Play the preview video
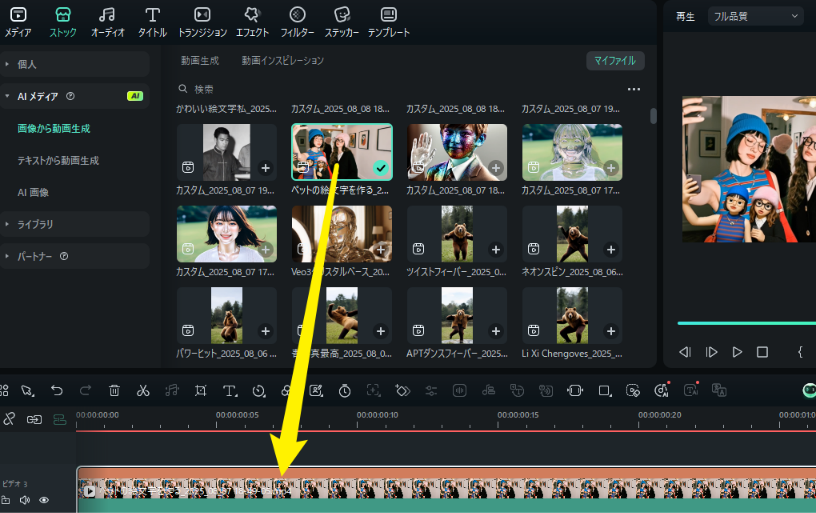 click(737, 352)
